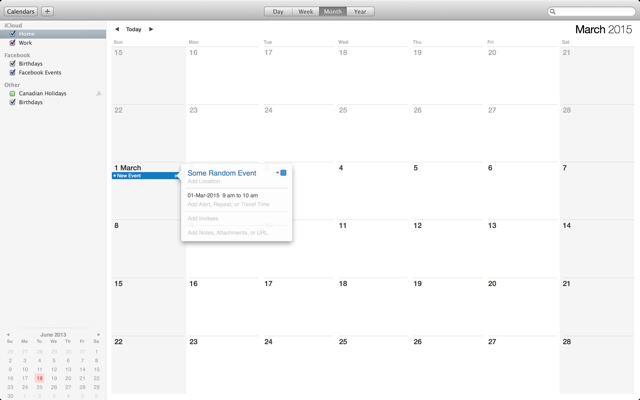Click the Facebook section header
Viewport: 640px width, 400px height.
click(x=17, y=55)
